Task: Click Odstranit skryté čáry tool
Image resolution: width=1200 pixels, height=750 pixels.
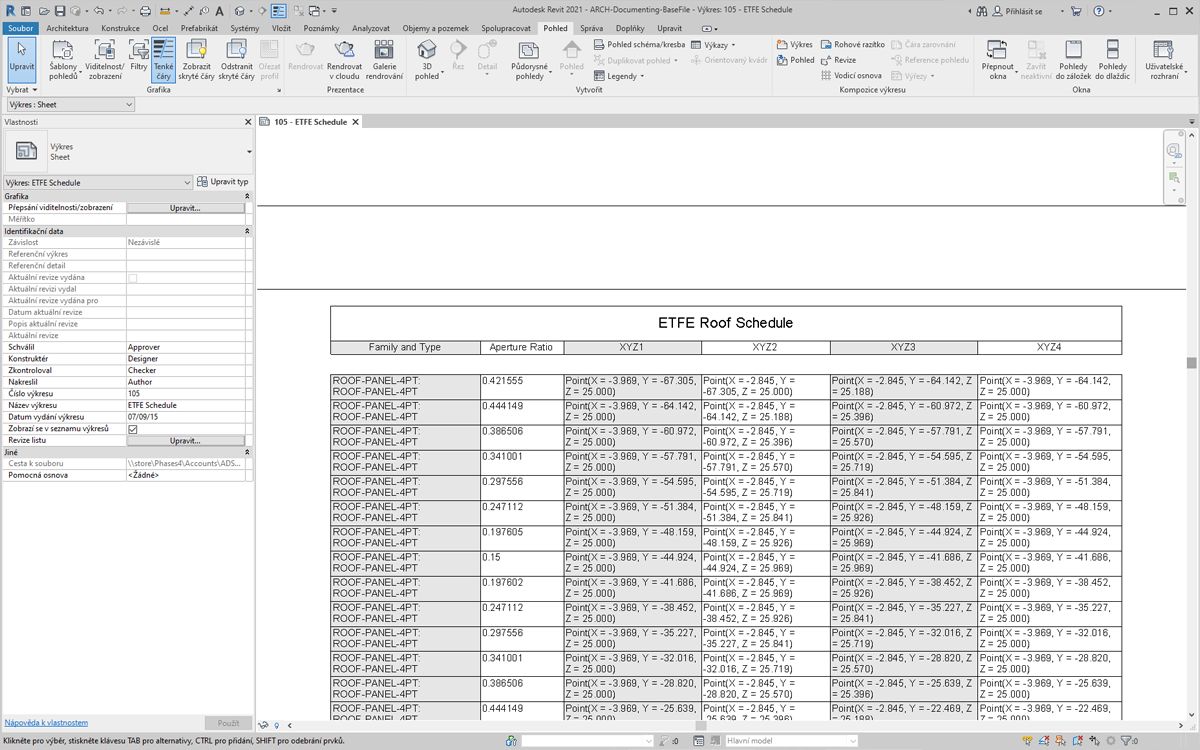Action: point(237,60)
